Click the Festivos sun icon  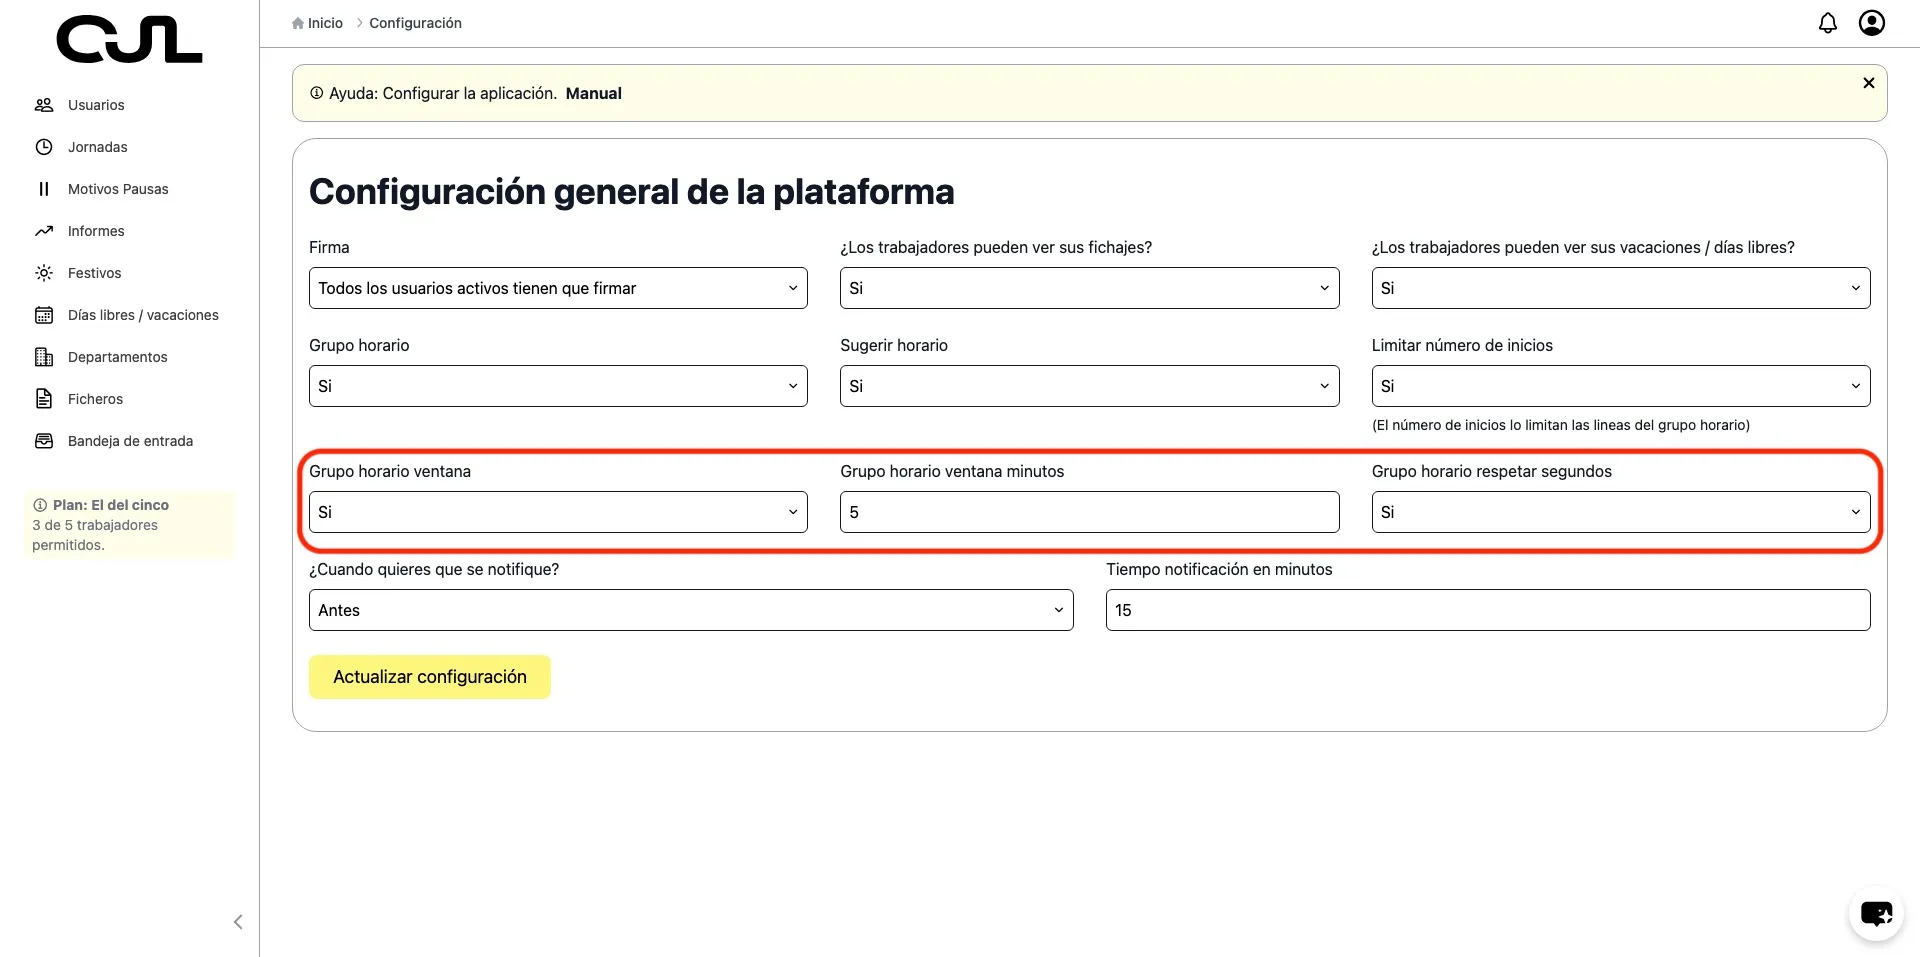coord(44,273)
